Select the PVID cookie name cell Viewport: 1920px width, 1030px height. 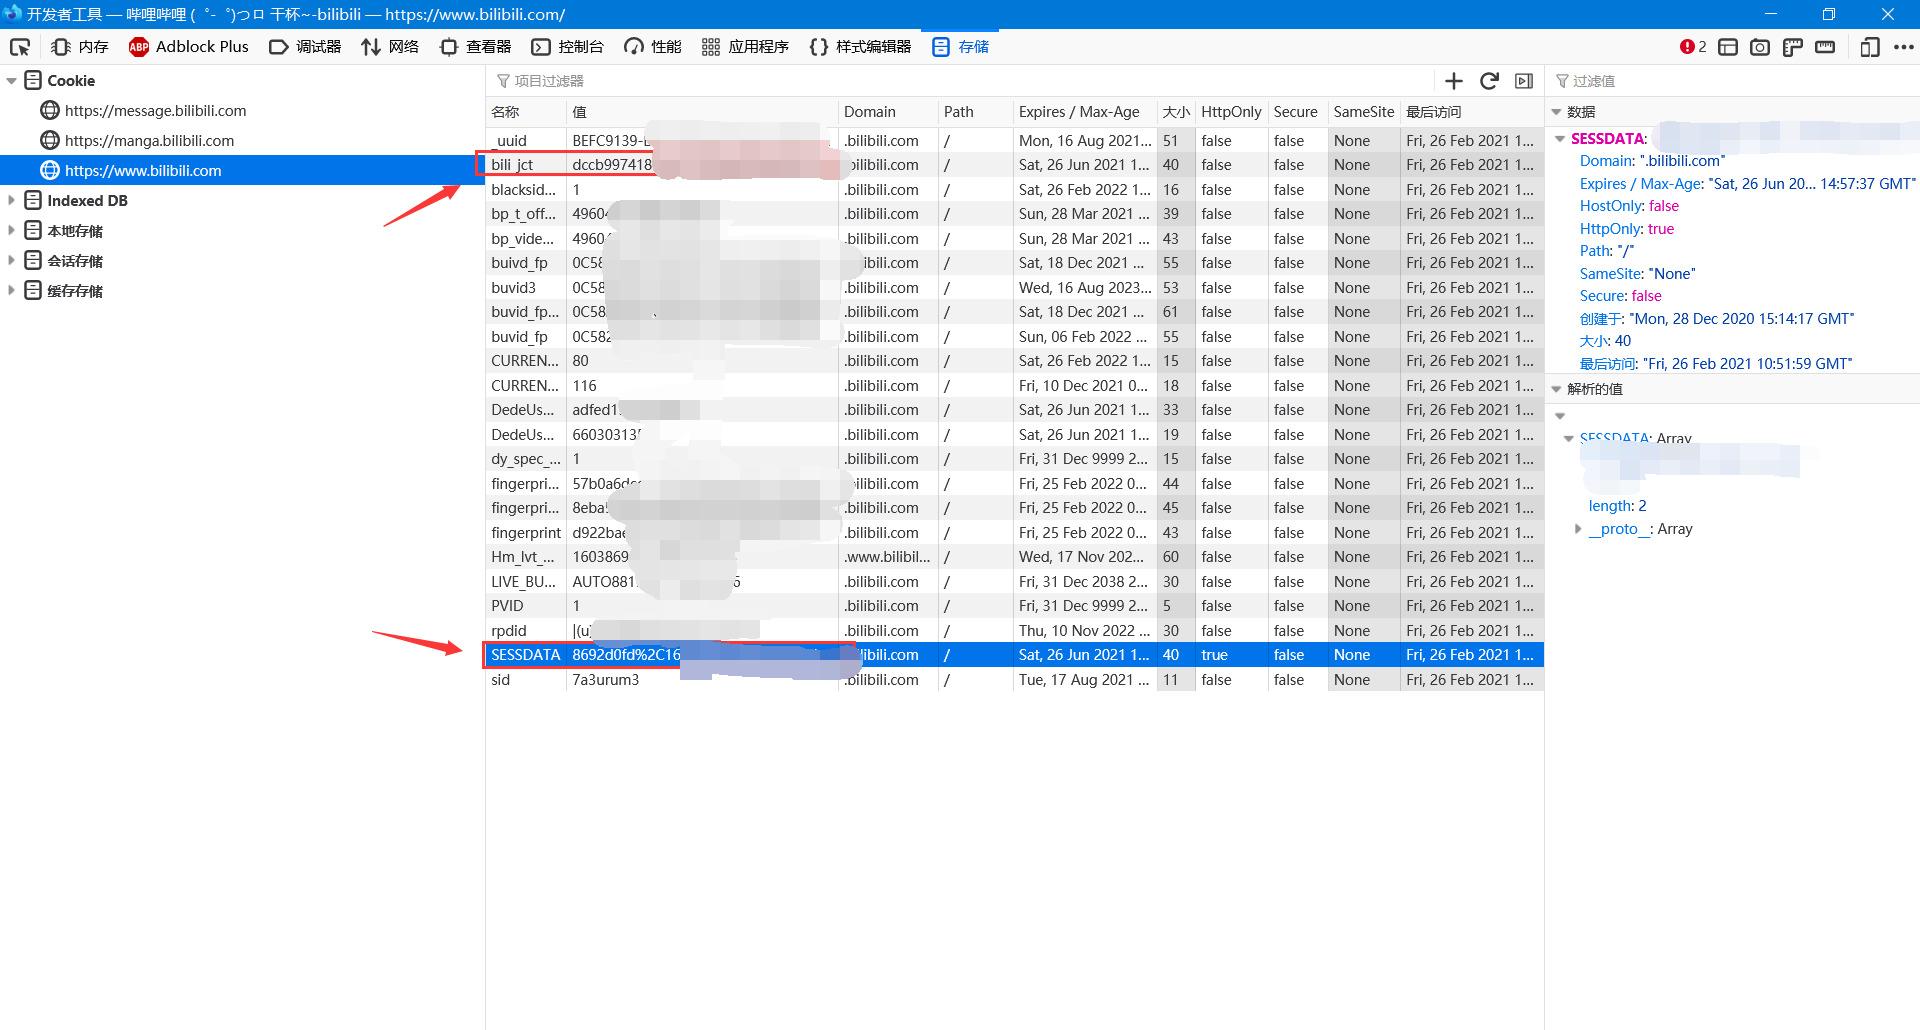tap(526, 606)
